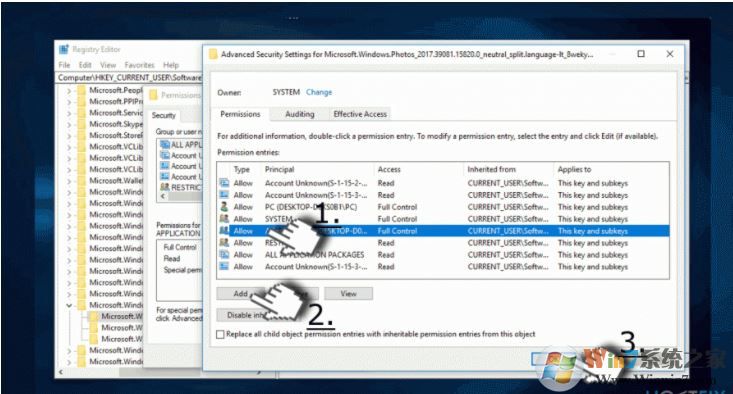Click the Applies to column header

coord(574,169)
